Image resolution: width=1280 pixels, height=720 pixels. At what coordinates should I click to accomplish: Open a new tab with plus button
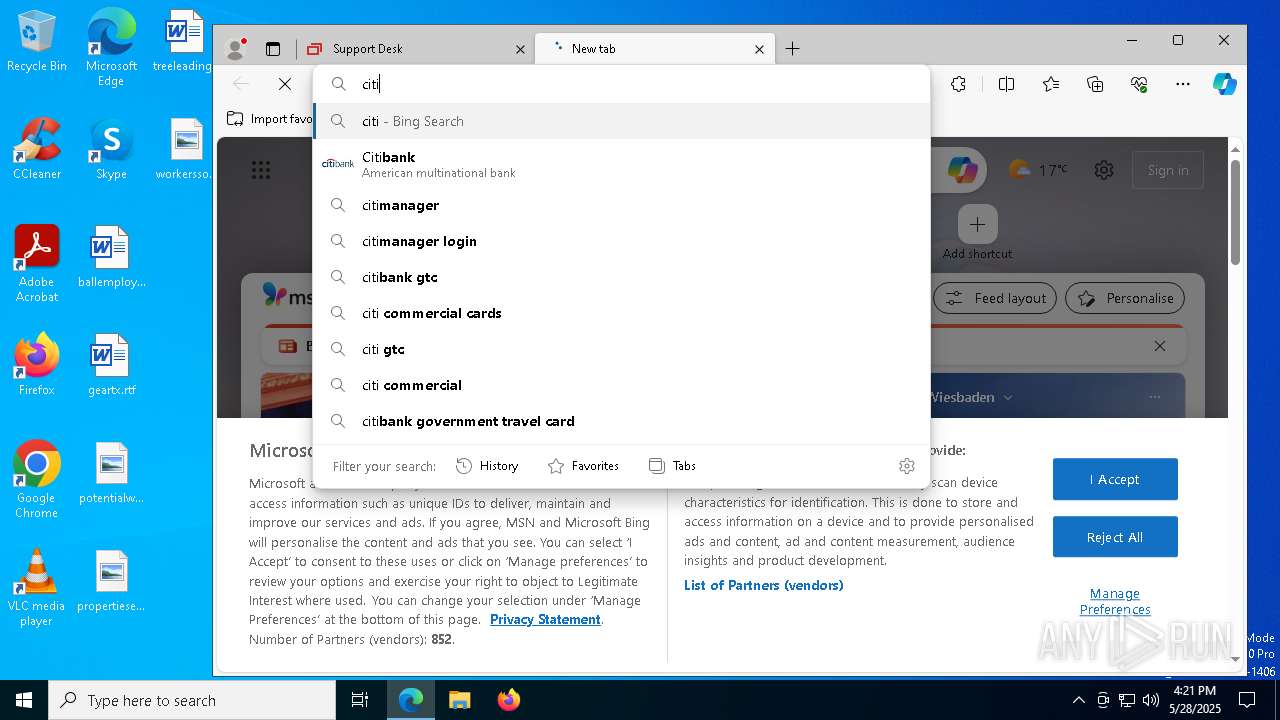pos(792,48)
